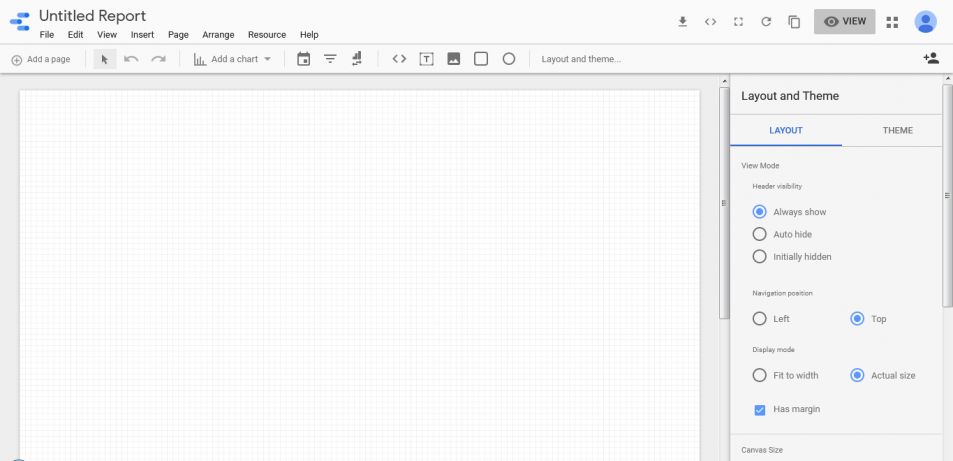953x461 pixels.
Task: Click the Layout panel scrollbar
Action: click(947, 195)
